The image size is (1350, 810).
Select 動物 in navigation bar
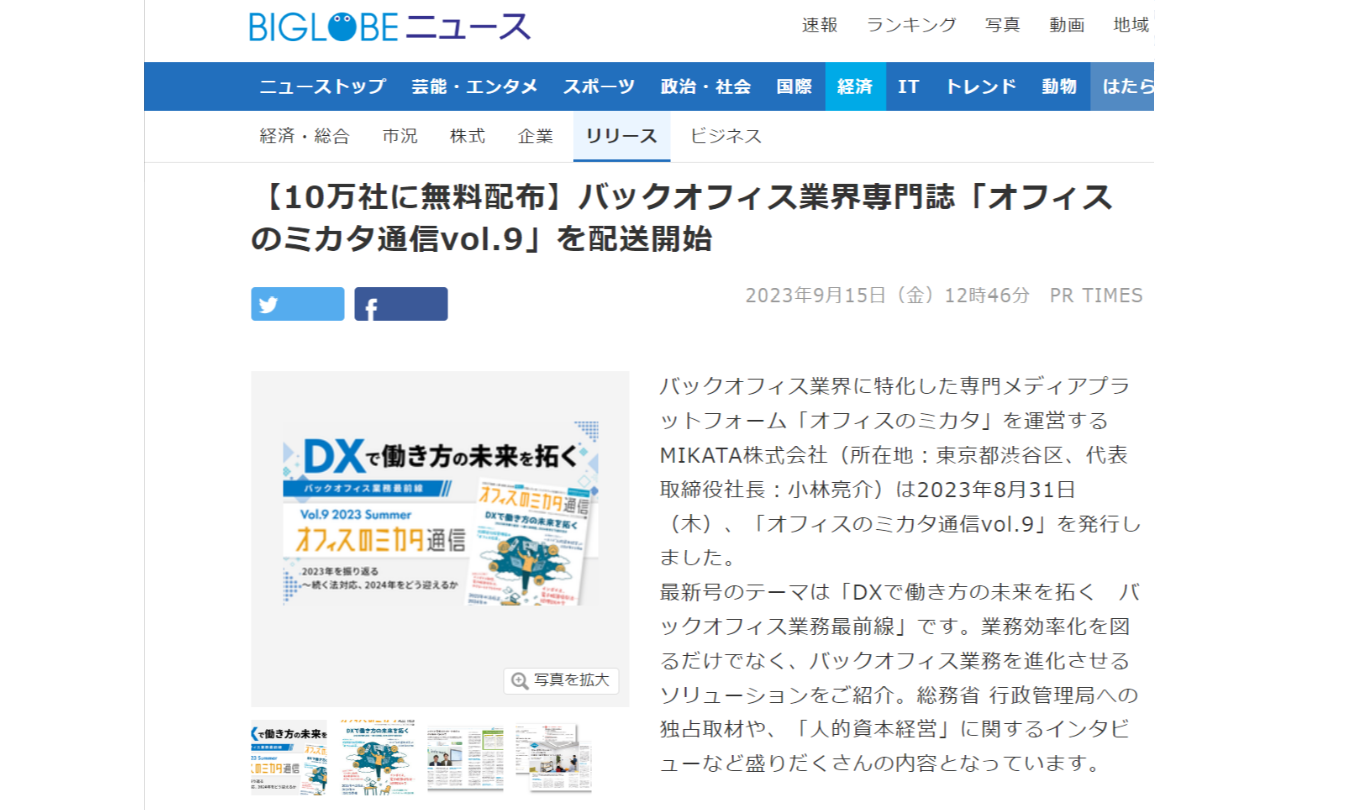[x=1059, y=86]
